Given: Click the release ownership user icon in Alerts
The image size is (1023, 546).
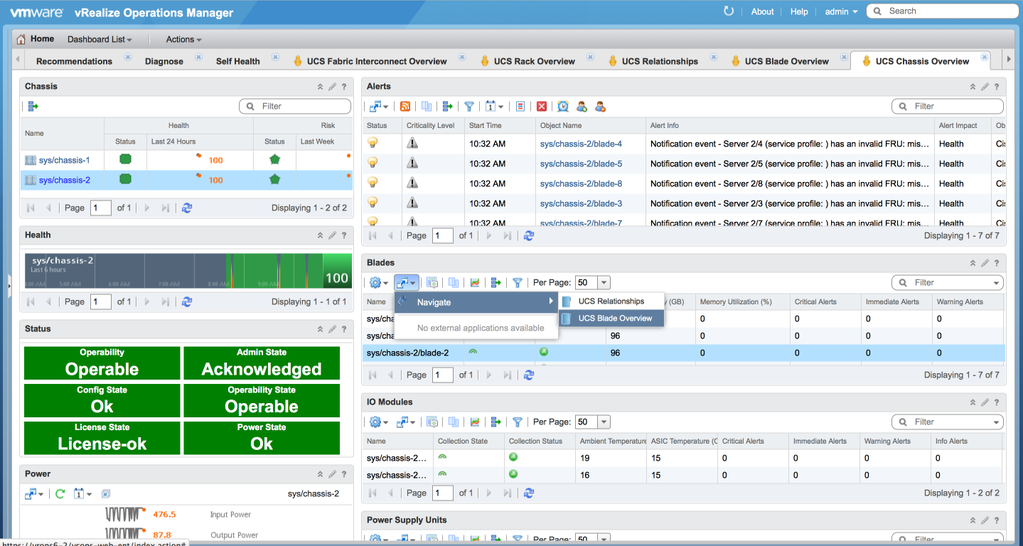Looking at the screenshot, I should [x=600, y=106].
